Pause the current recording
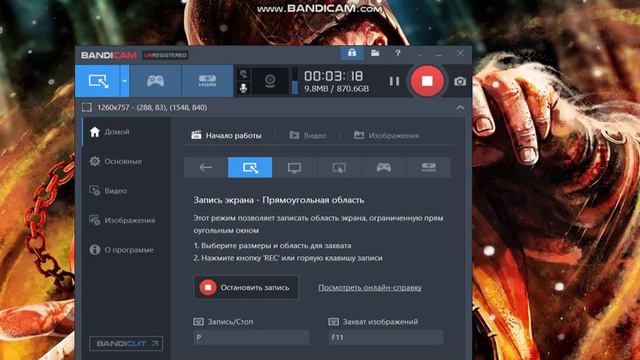Viewport: 640px width, 360px height. [x=394, y=81]
